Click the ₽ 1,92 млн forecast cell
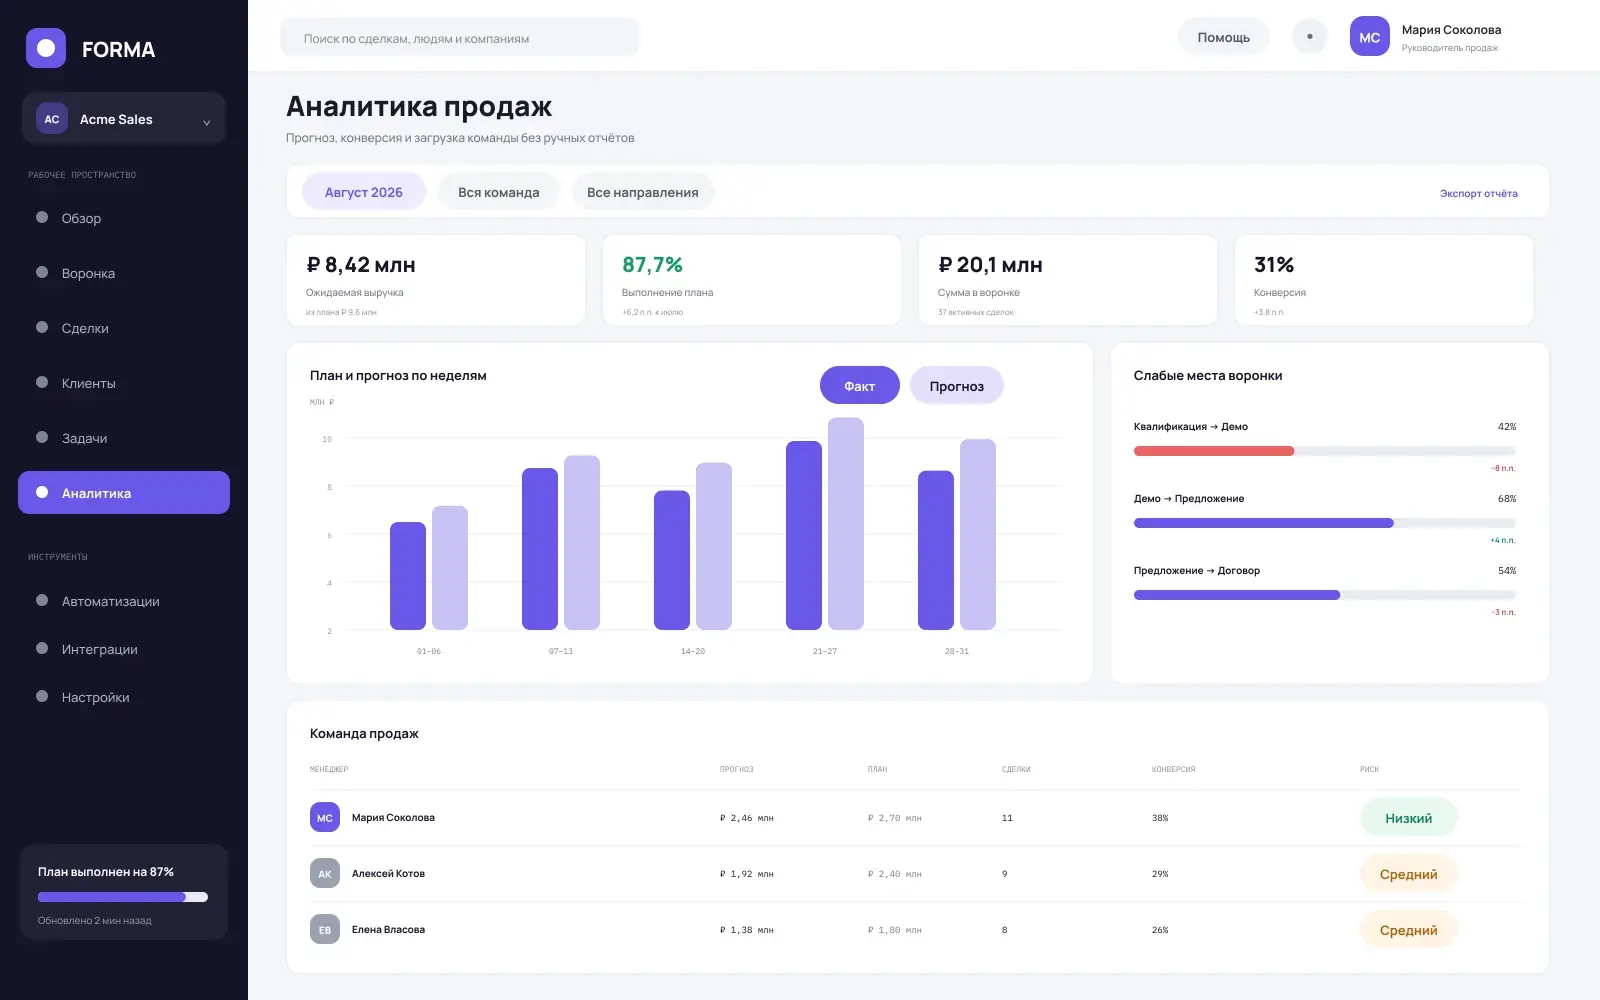The image size is (1600, 1000). 747,874
